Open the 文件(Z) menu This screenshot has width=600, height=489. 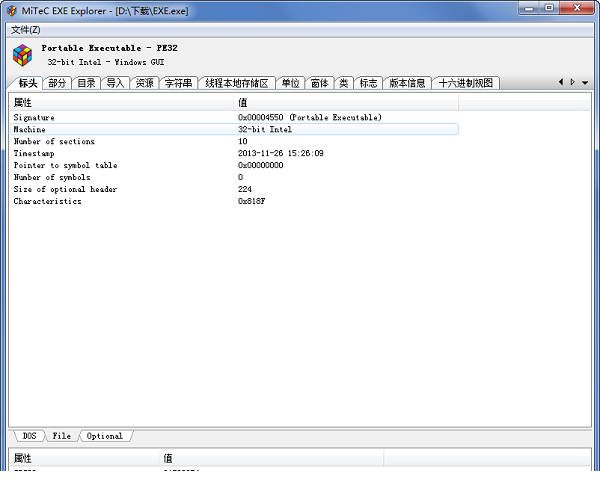(25, 30)
